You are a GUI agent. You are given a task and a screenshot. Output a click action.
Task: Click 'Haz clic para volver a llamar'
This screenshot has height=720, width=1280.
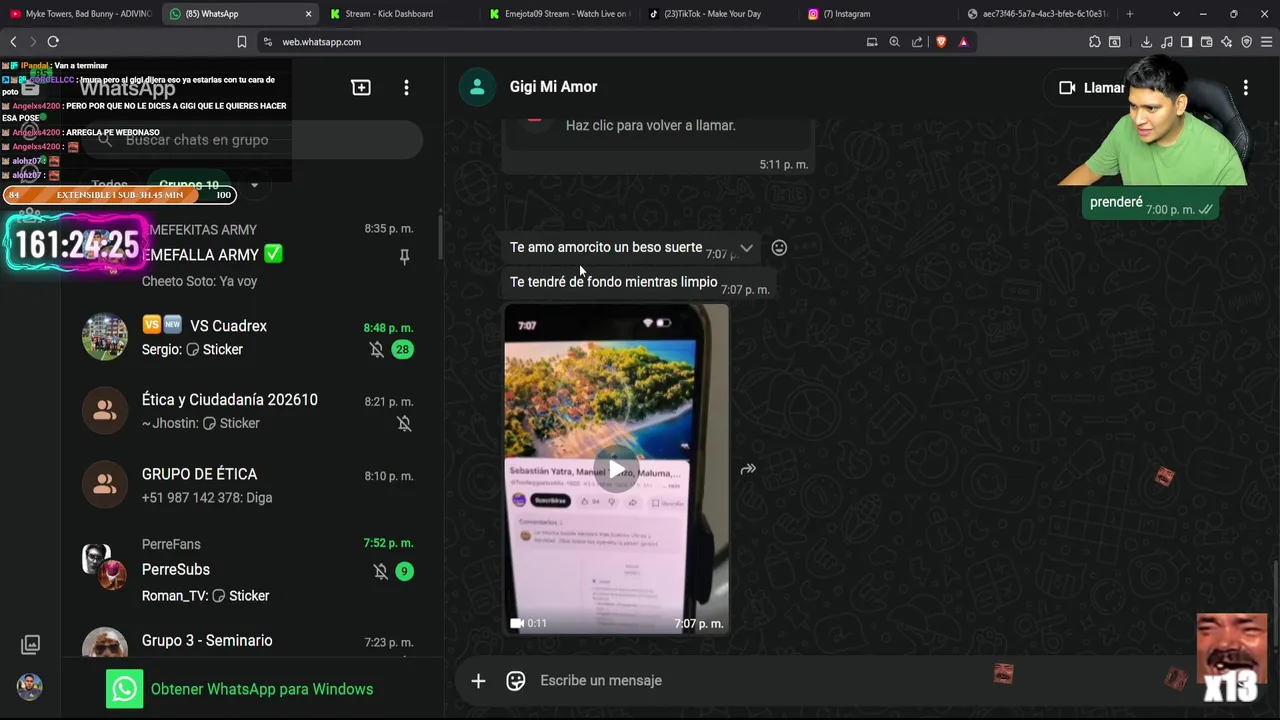tap(650, 126)
